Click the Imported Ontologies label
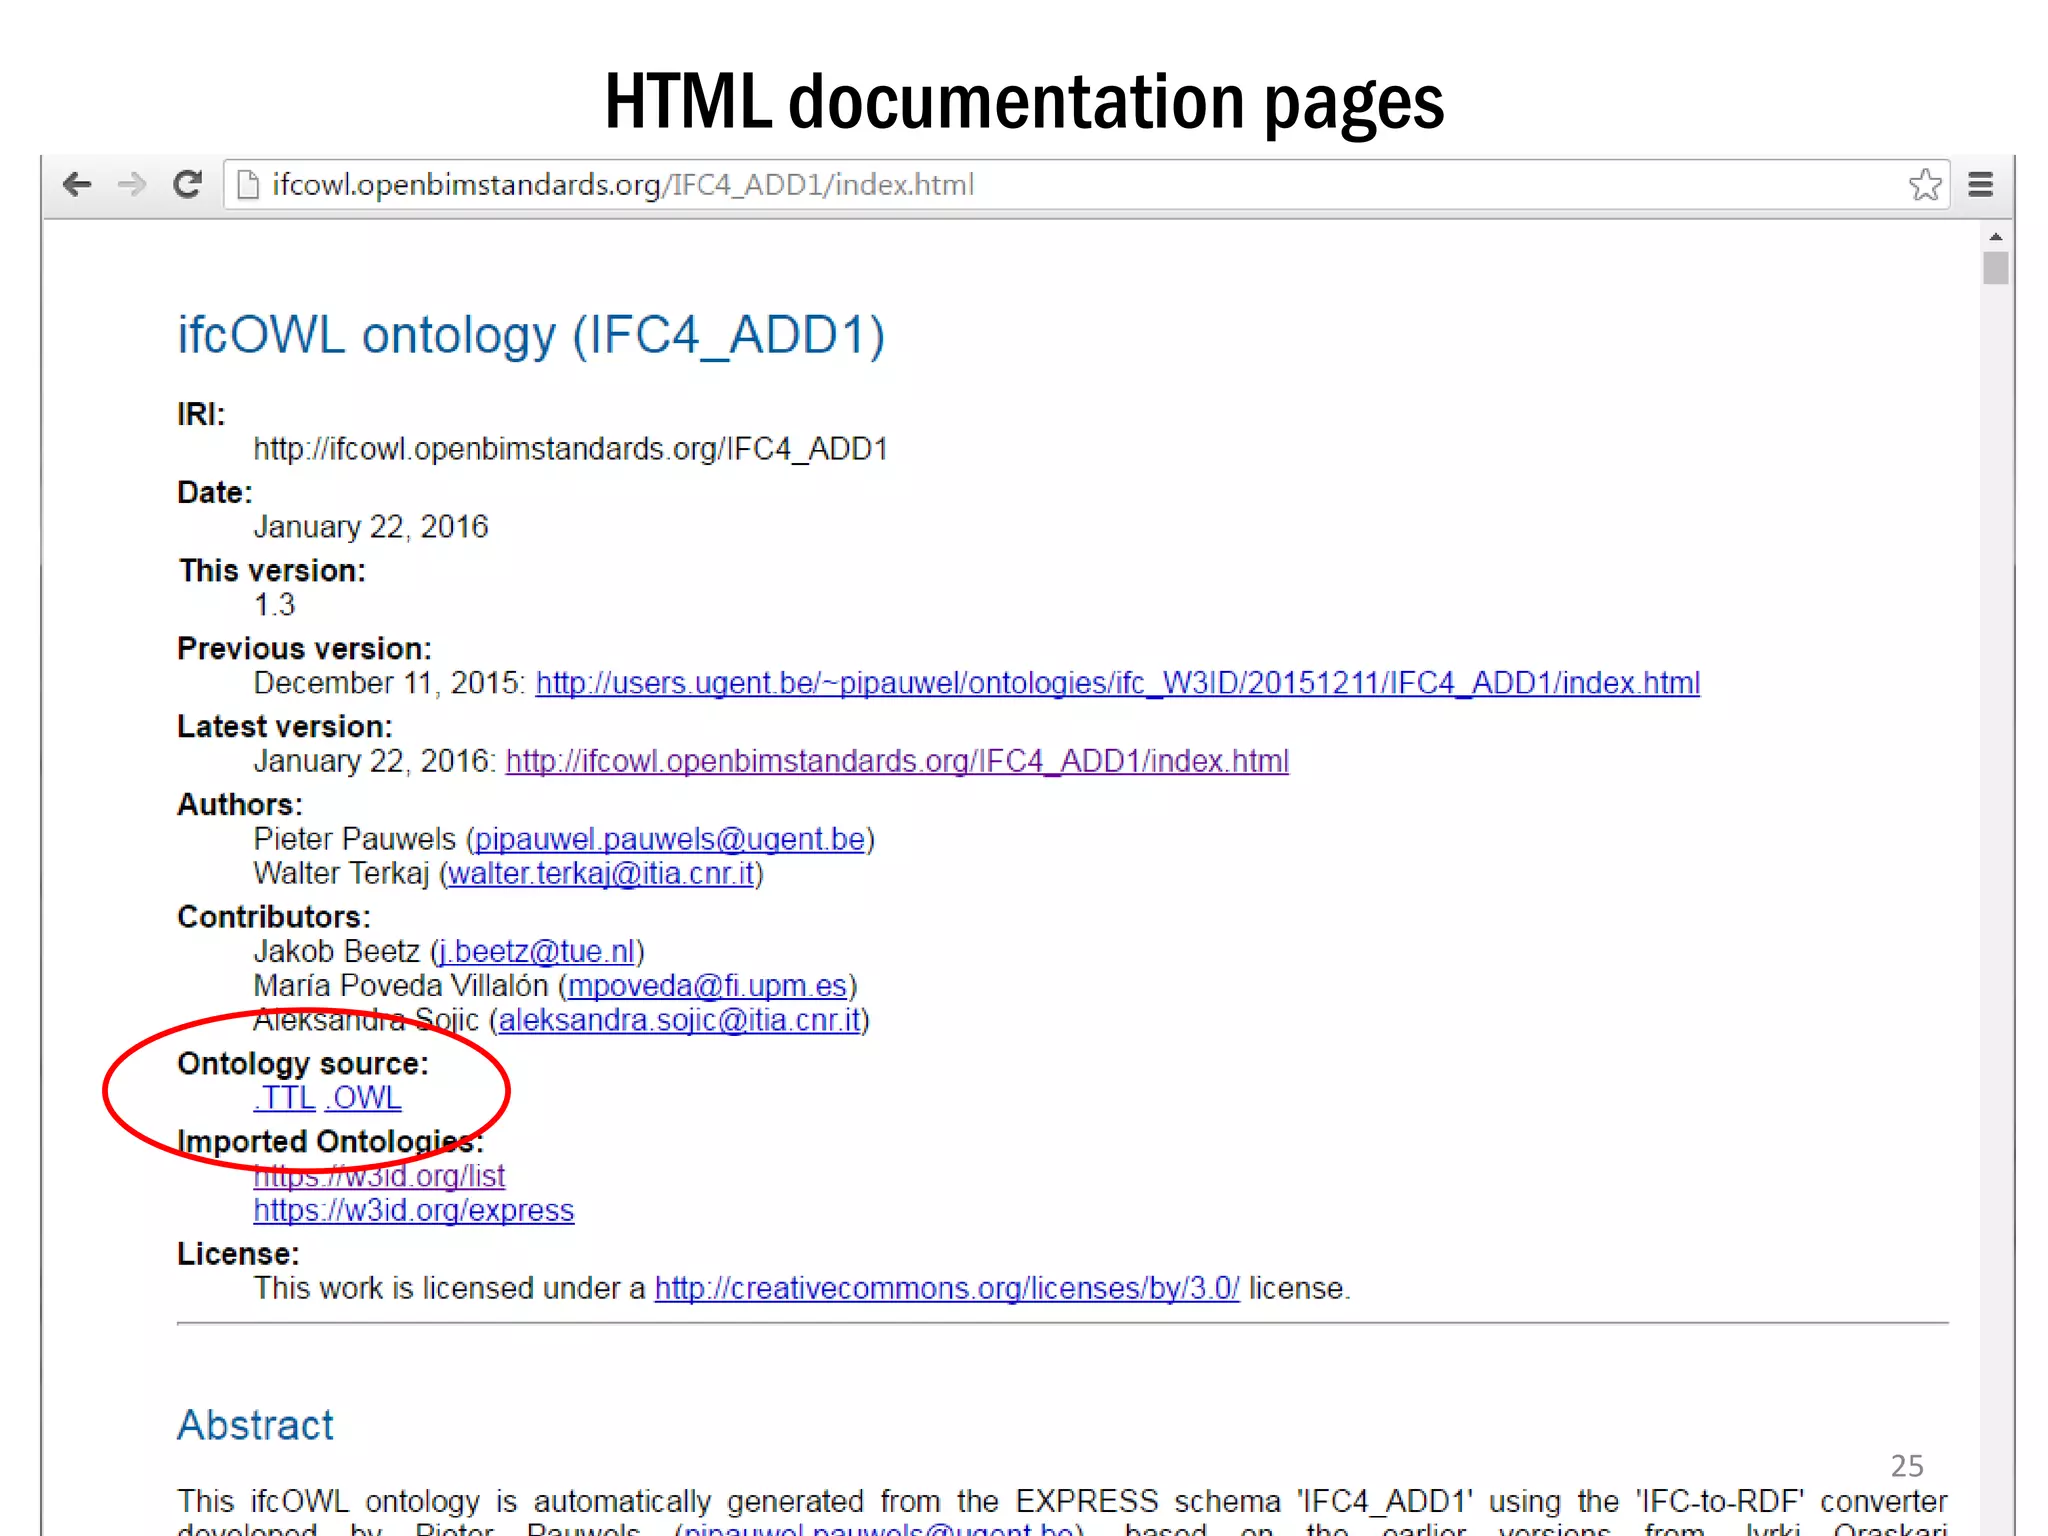 [x=330, y=1141]
